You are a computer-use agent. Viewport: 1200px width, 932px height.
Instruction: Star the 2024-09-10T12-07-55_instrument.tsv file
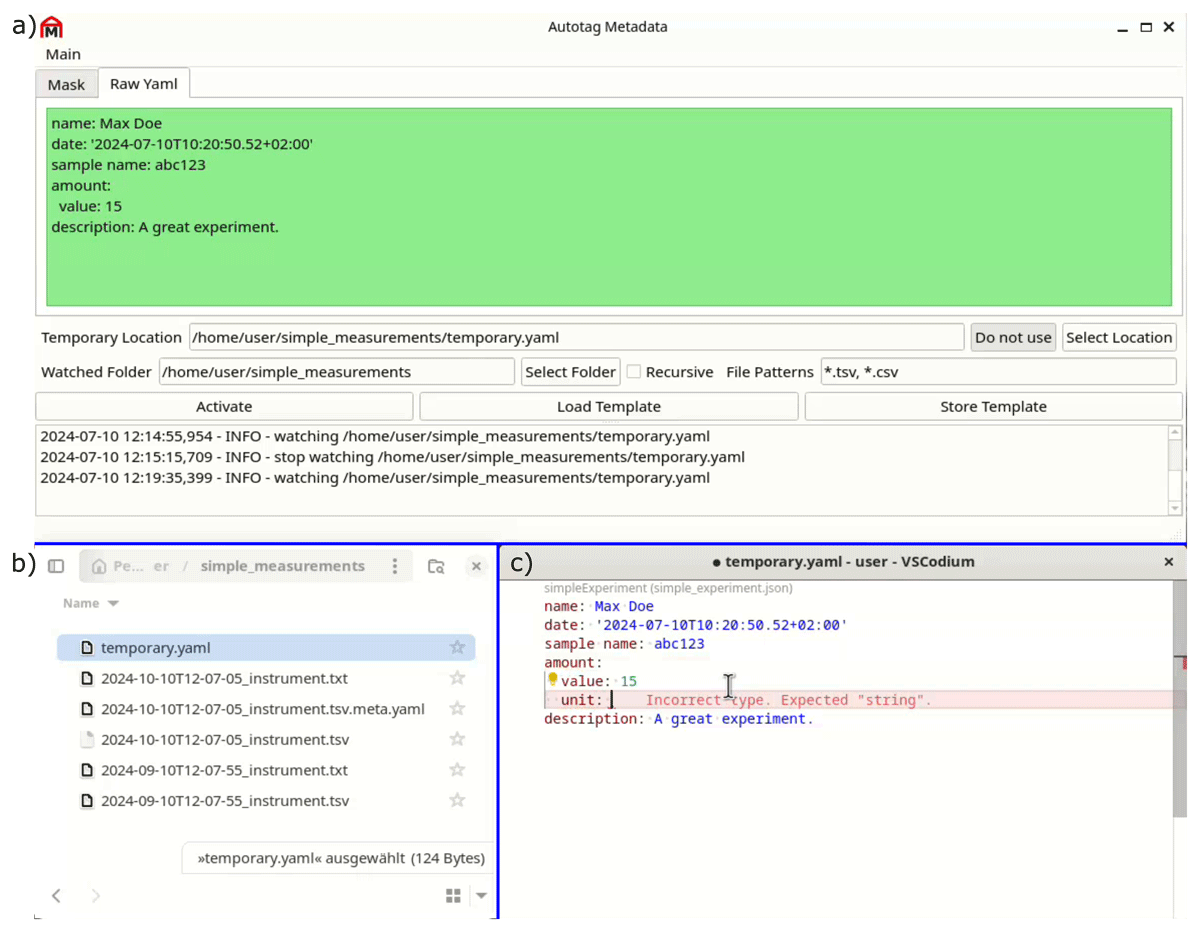pyautogui.click(x=457, y=801)
